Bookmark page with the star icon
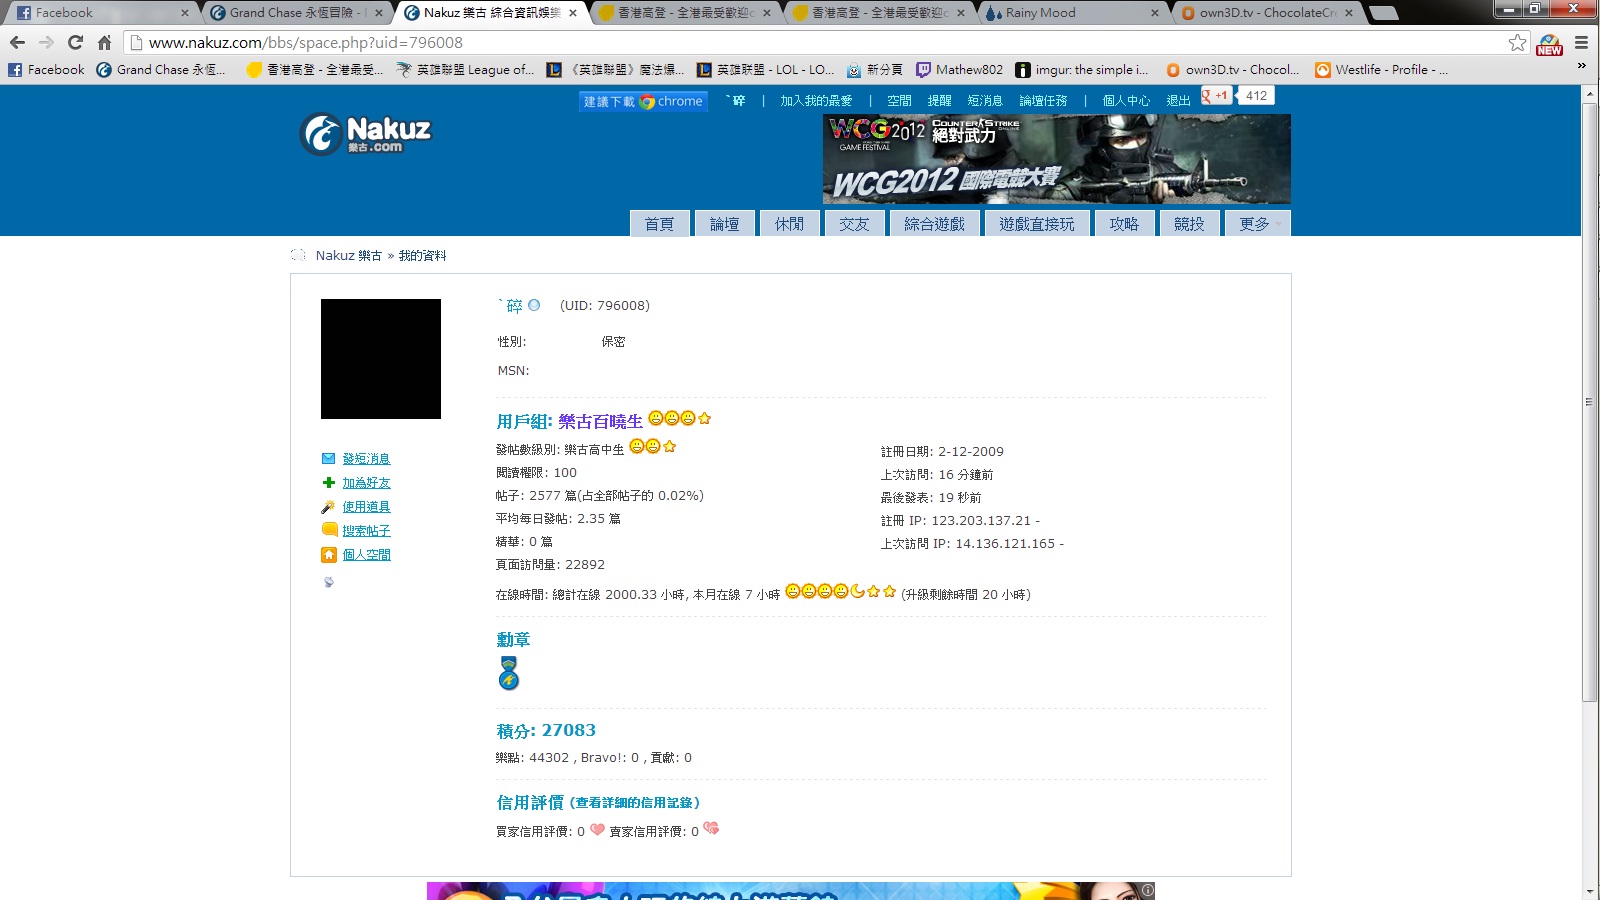1600x900 pixels. click(1517, 43)
